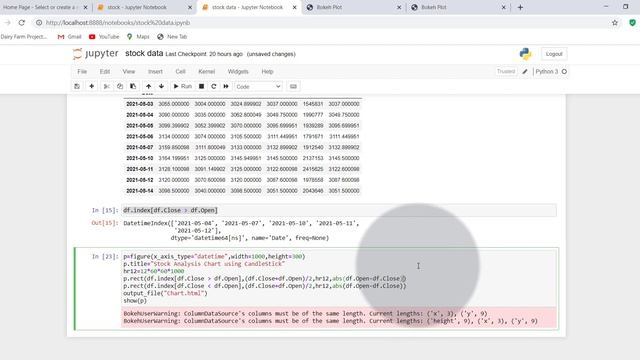Open the Edit menu
The width and height of the screenshot is (640, 360).
(105, 71)
